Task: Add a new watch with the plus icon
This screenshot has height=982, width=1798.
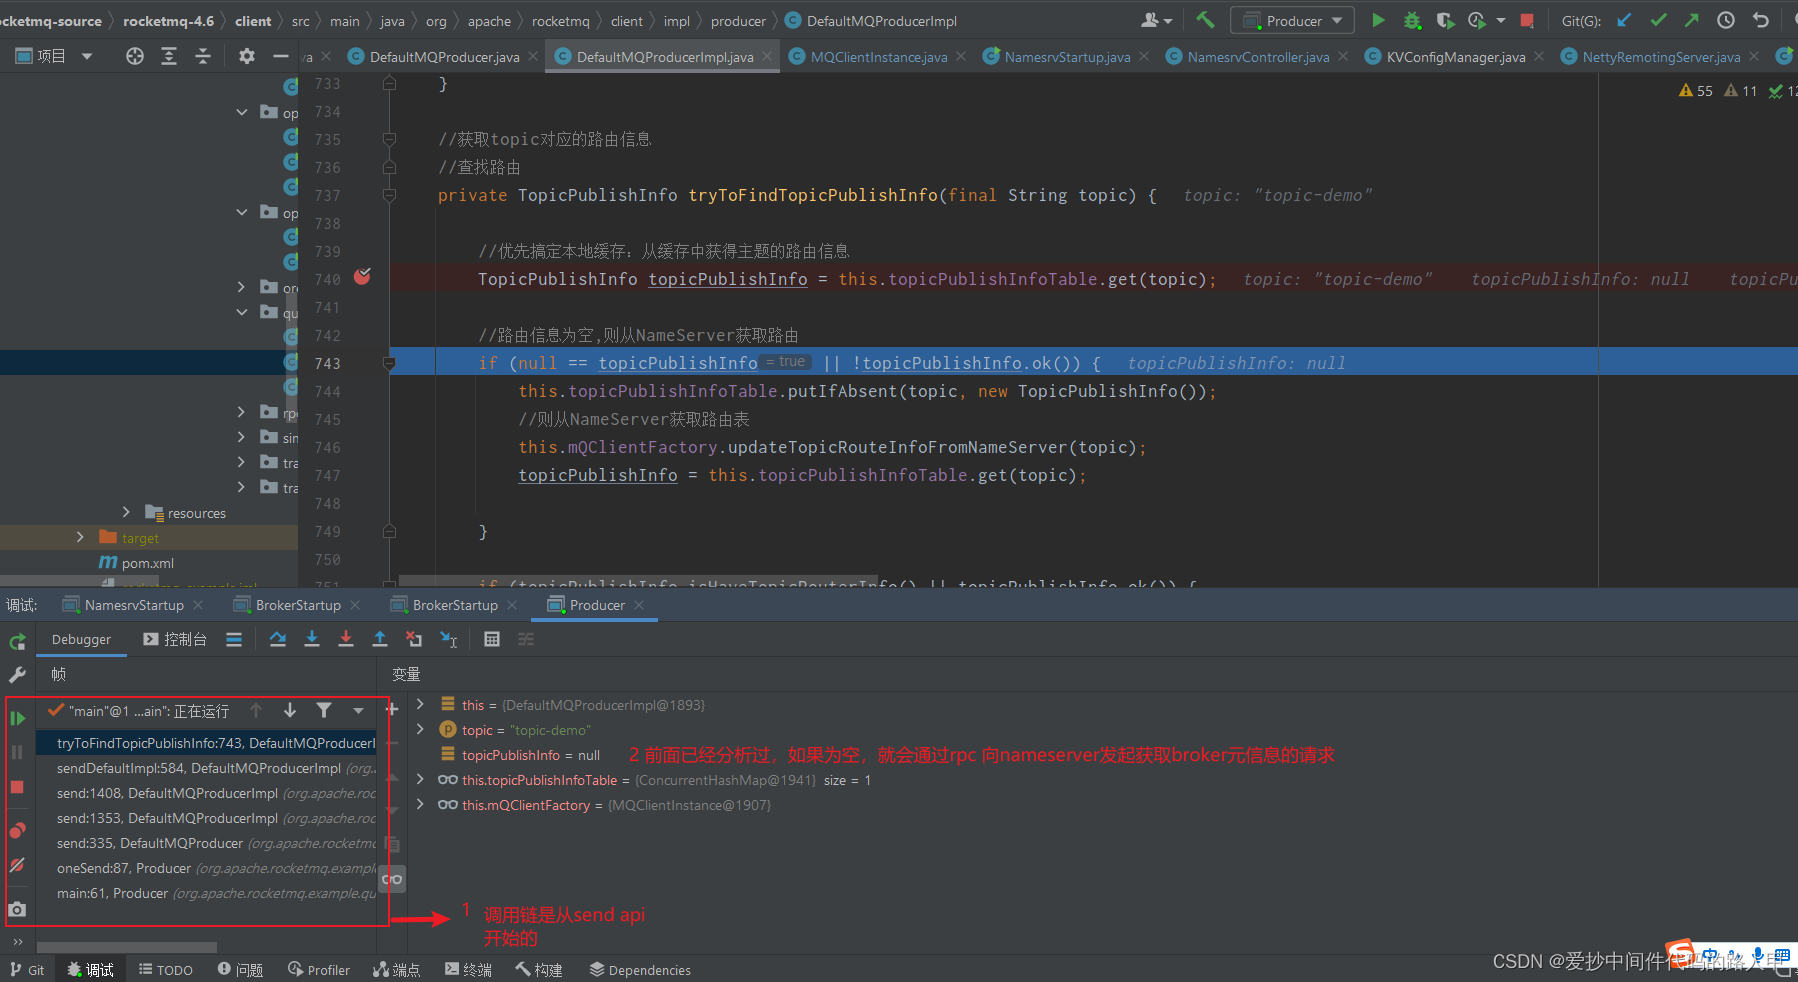Action: [x=392, y=709]
